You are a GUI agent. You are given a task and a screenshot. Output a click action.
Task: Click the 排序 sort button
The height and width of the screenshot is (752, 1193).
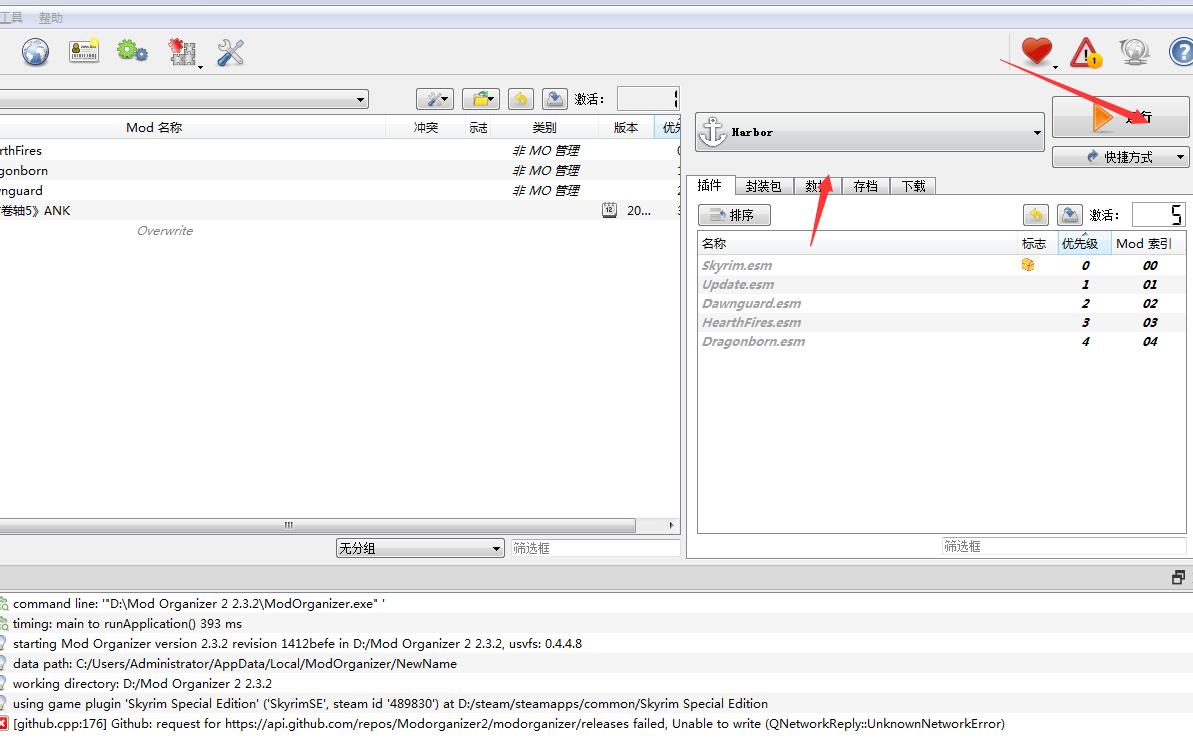click(734, 215)
